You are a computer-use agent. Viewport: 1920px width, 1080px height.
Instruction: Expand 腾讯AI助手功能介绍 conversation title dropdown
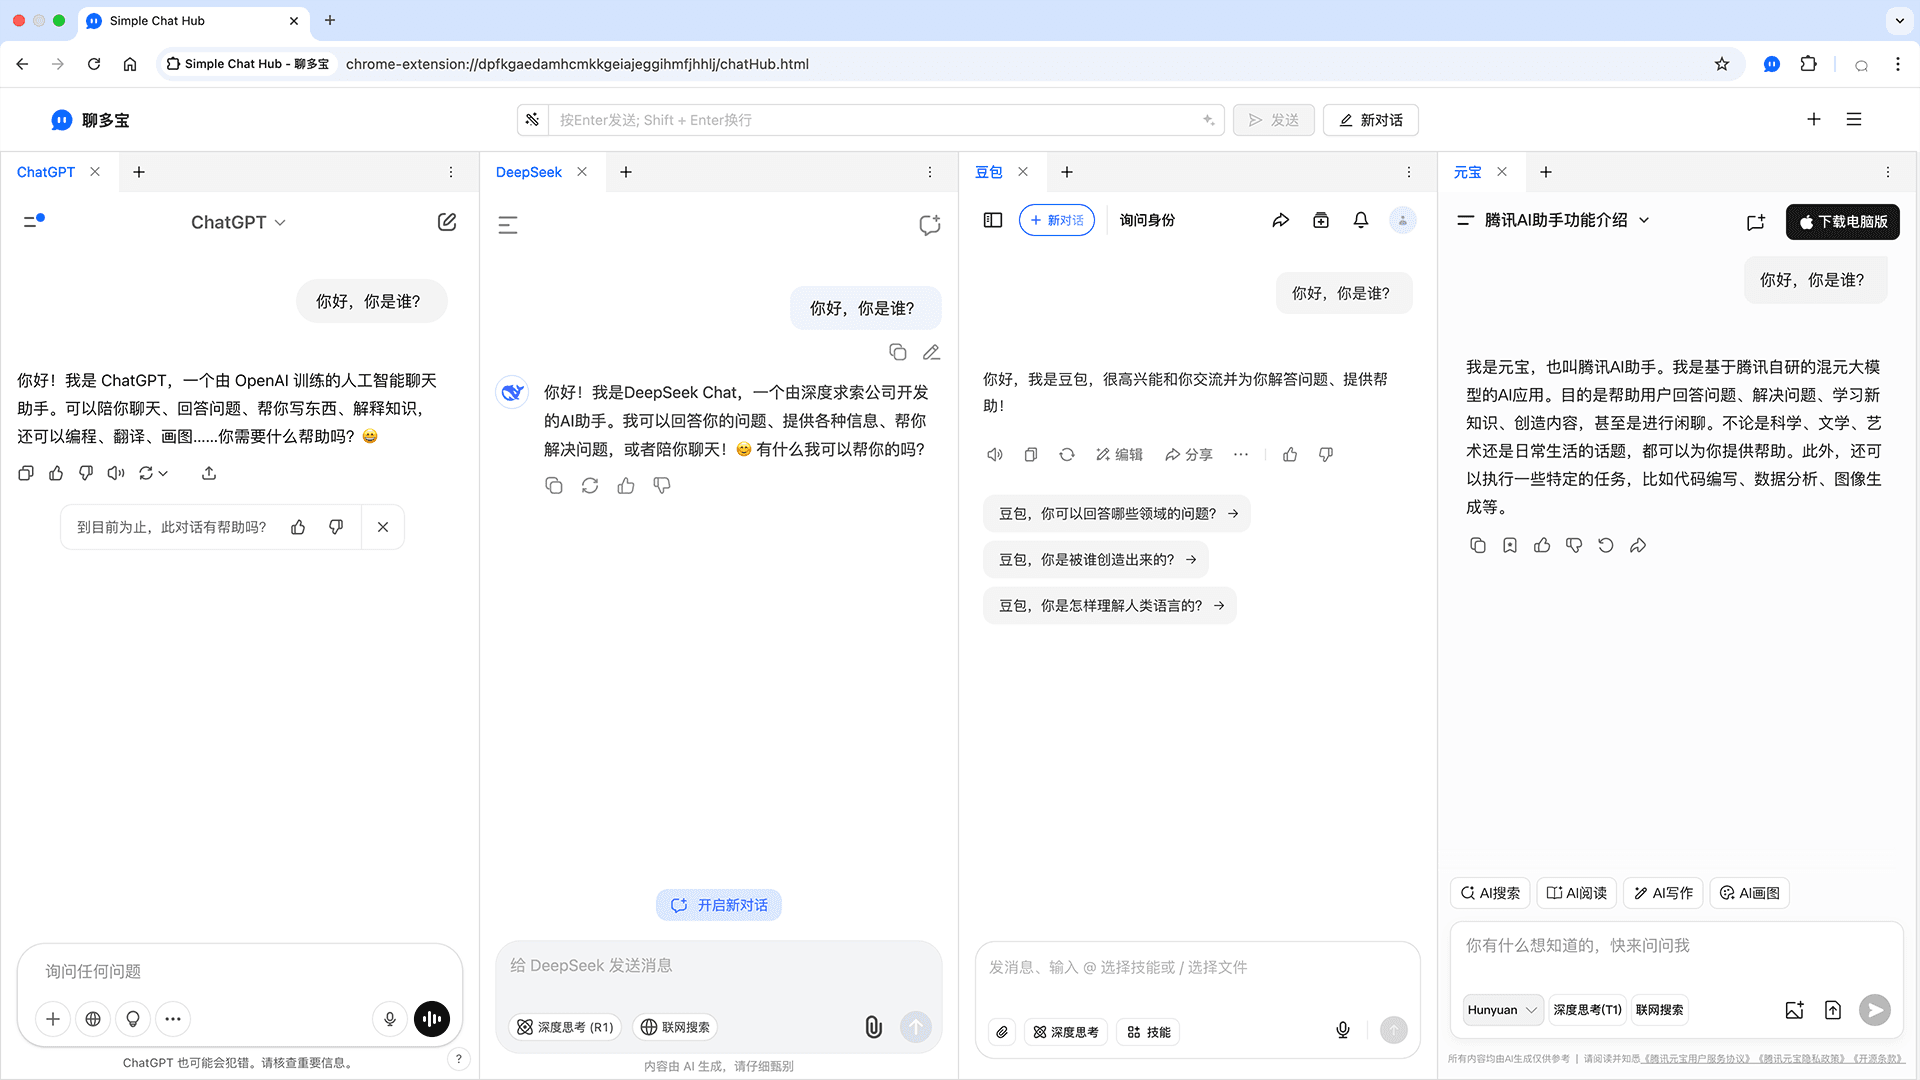click(1644, 220)
